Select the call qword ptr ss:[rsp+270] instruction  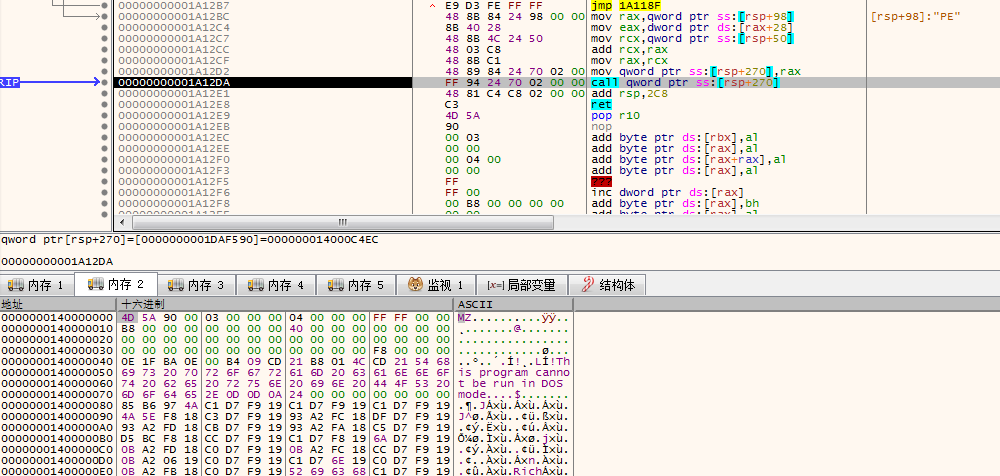coord(686,82)
